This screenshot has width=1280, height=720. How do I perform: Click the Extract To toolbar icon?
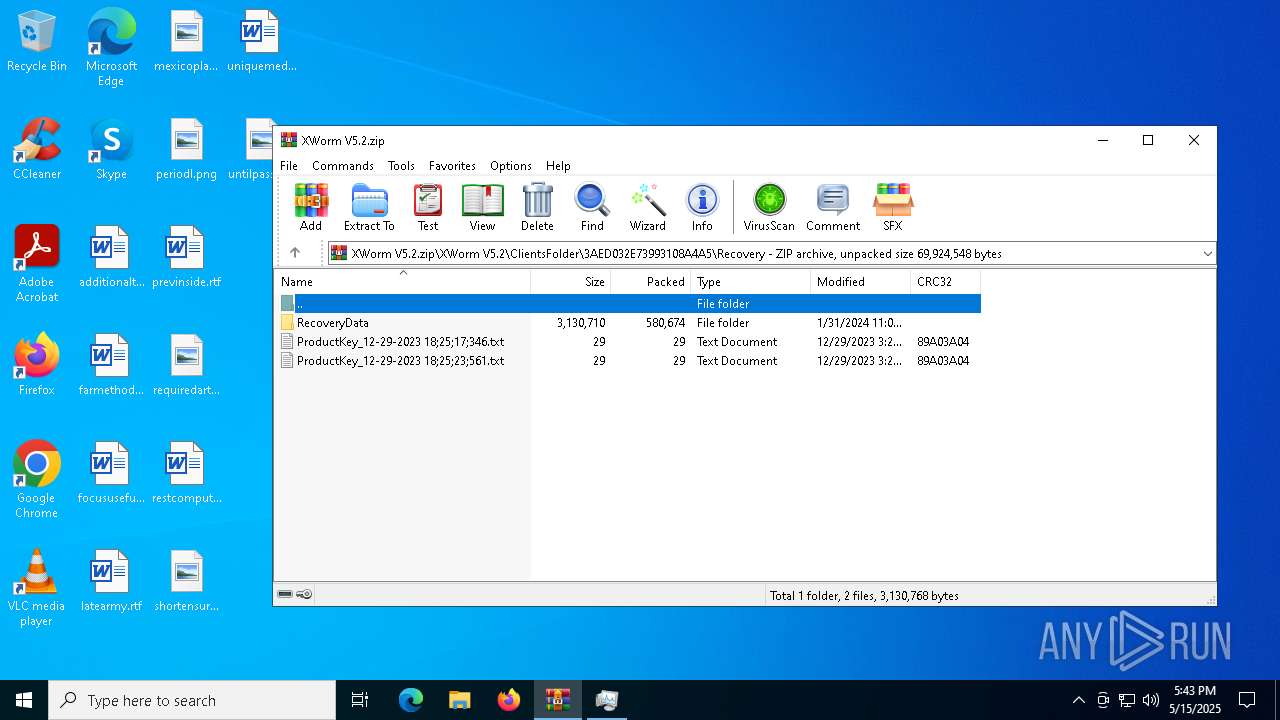tap(369, 207)
